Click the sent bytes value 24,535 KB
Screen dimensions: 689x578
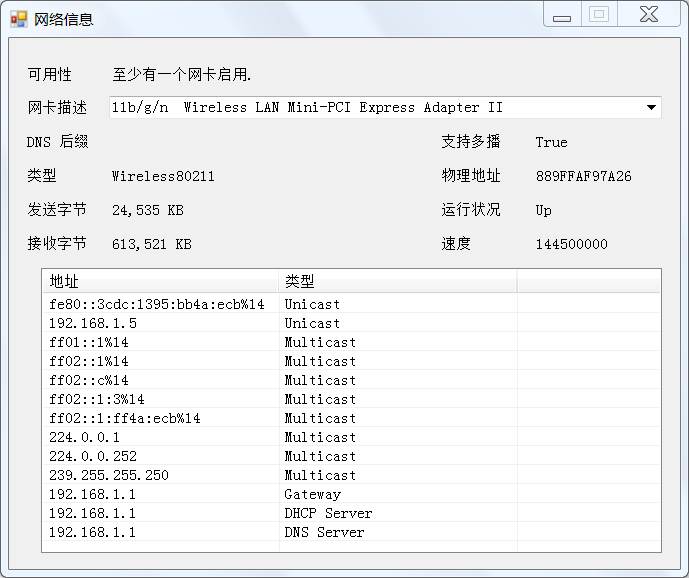click(x=148, y=210)
